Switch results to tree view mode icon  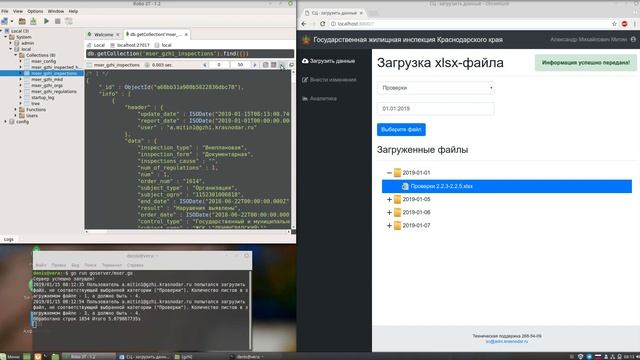(x=266, y=65)
